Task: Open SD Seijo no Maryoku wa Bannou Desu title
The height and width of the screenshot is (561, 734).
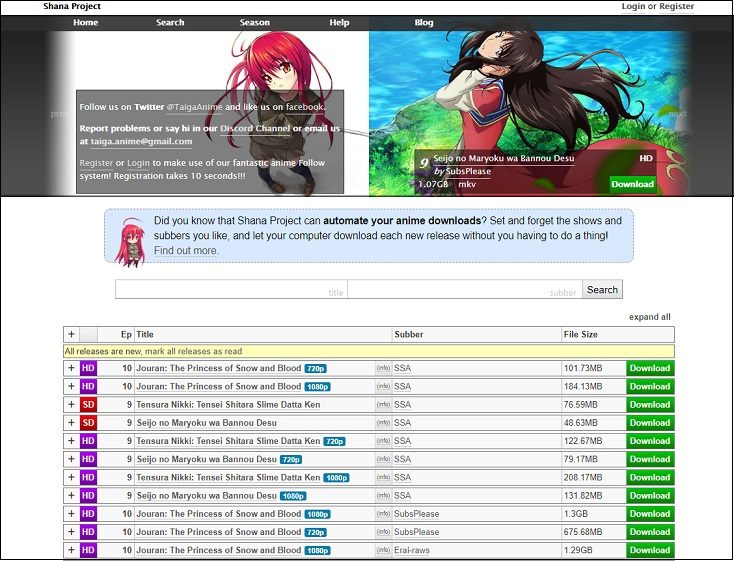Action: tap(206, 423)
